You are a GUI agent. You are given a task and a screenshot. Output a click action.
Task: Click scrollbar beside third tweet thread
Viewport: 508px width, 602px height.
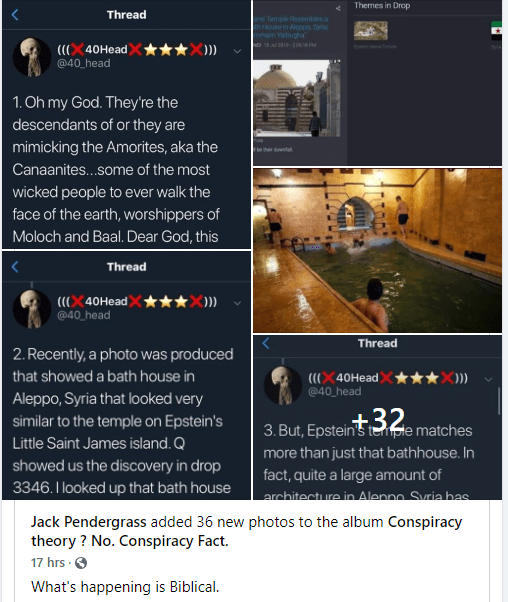pyautogui.click(x=499, y=401)
